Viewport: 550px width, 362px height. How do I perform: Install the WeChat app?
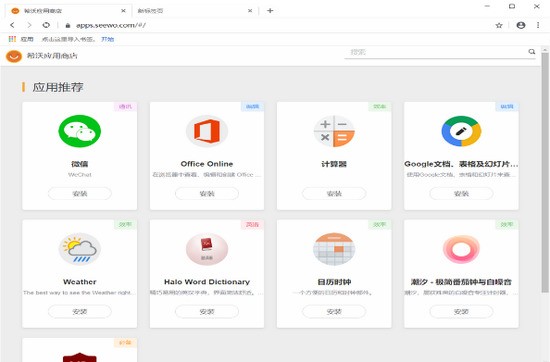(x=80, y=194)
